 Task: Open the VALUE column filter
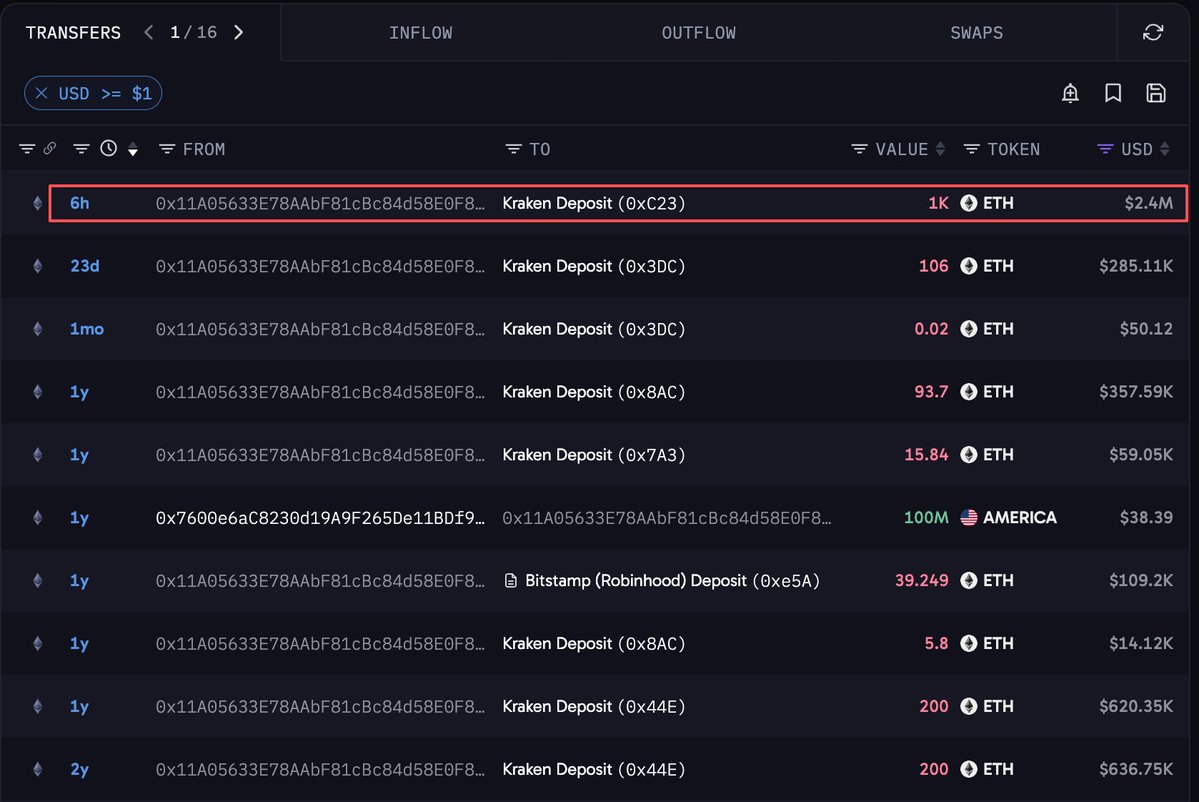[859, 149]
